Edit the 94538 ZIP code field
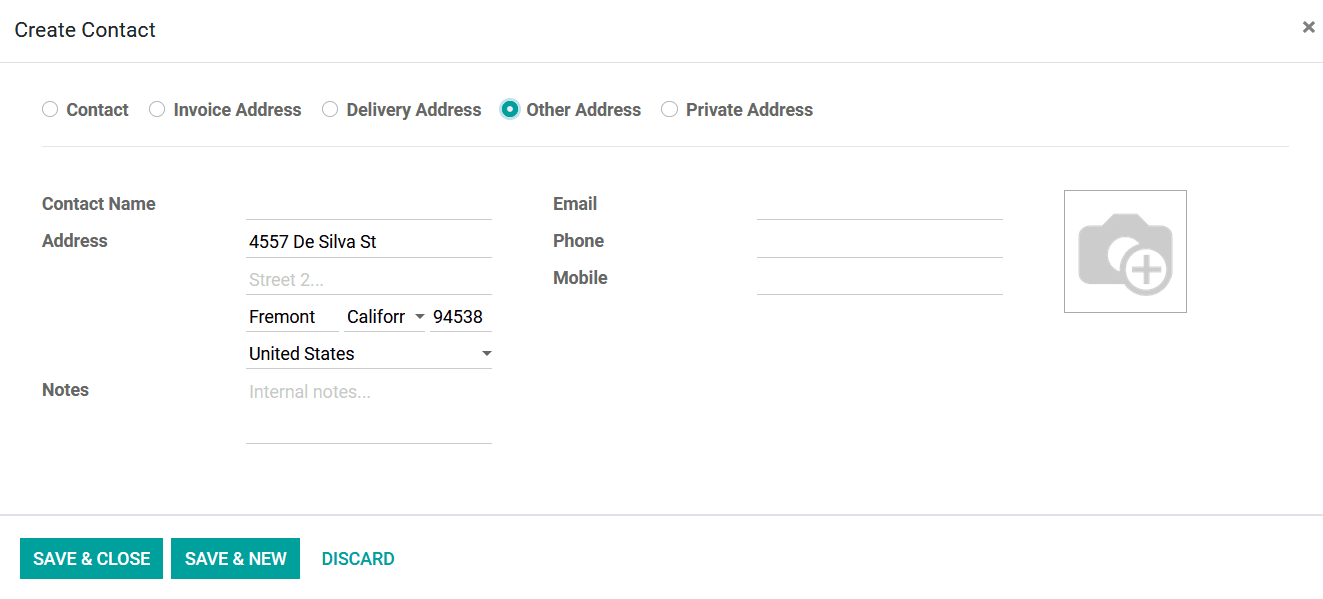The width and height of the screenshot is (1323, 599). tap(461, 317)
